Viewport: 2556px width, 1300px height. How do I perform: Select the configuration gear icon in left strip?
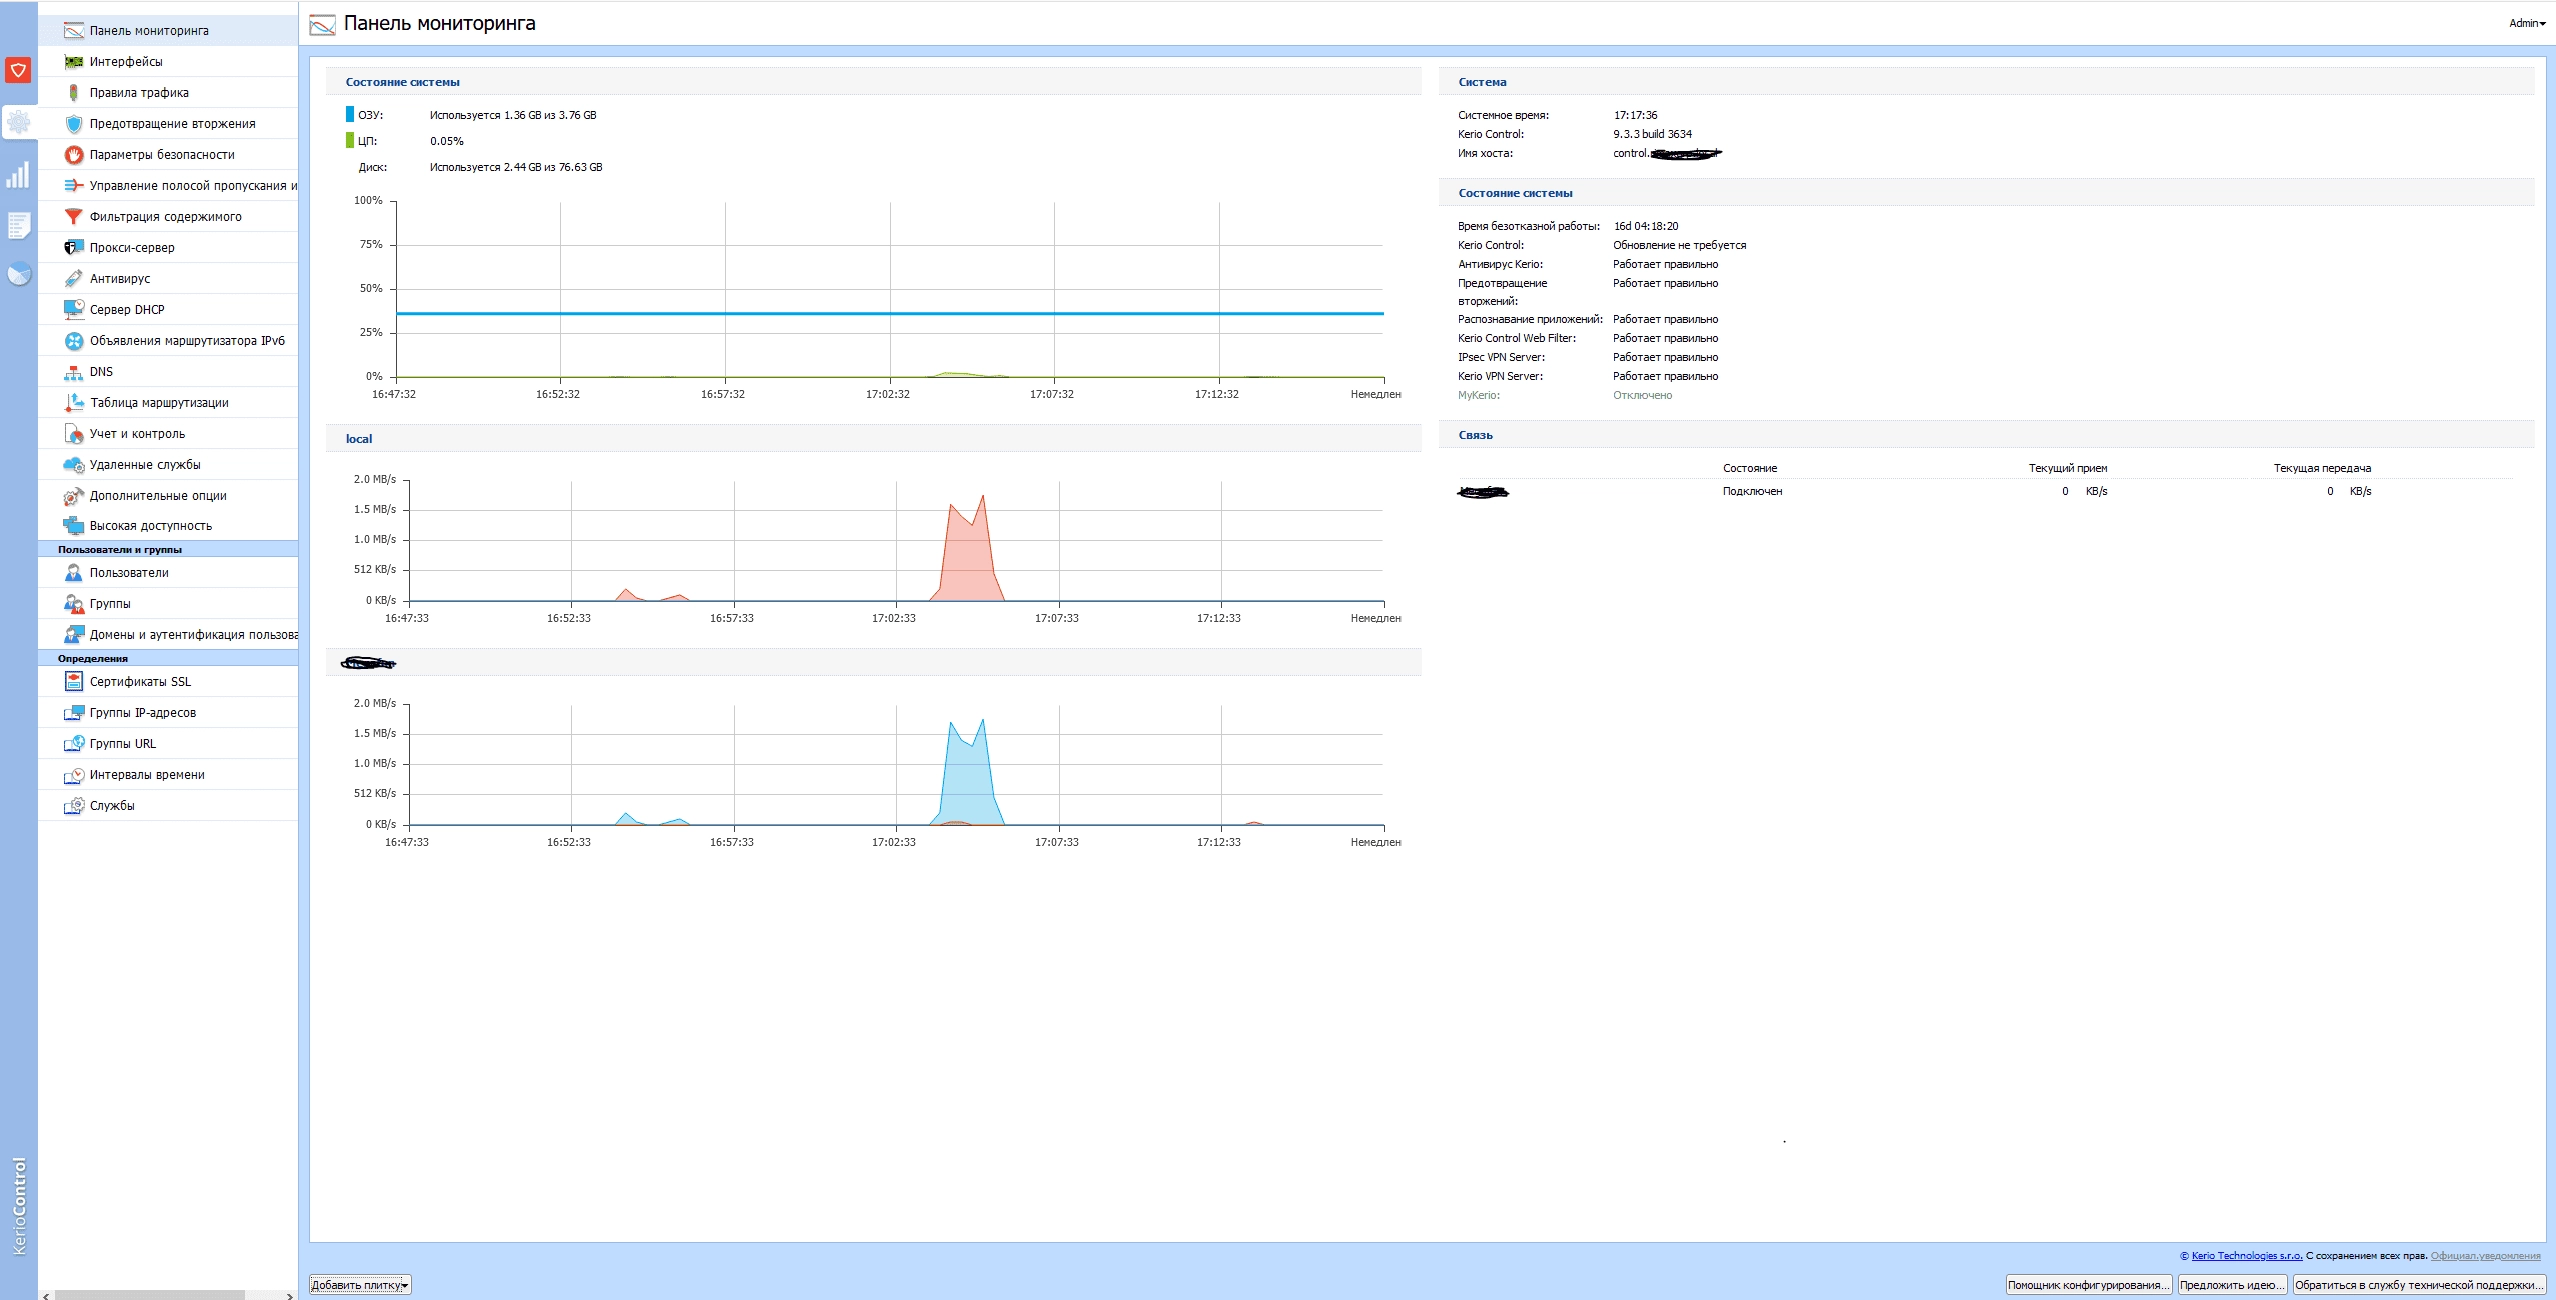pyautogui.click(x=18, y=123)
